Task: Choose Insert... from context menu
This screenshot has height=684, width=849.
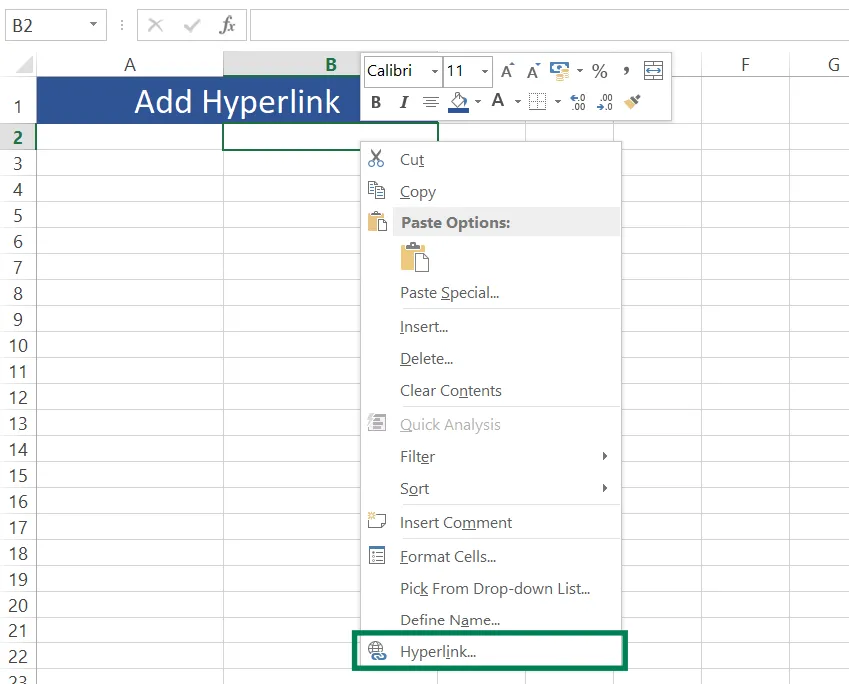Action: coord(491,327)
